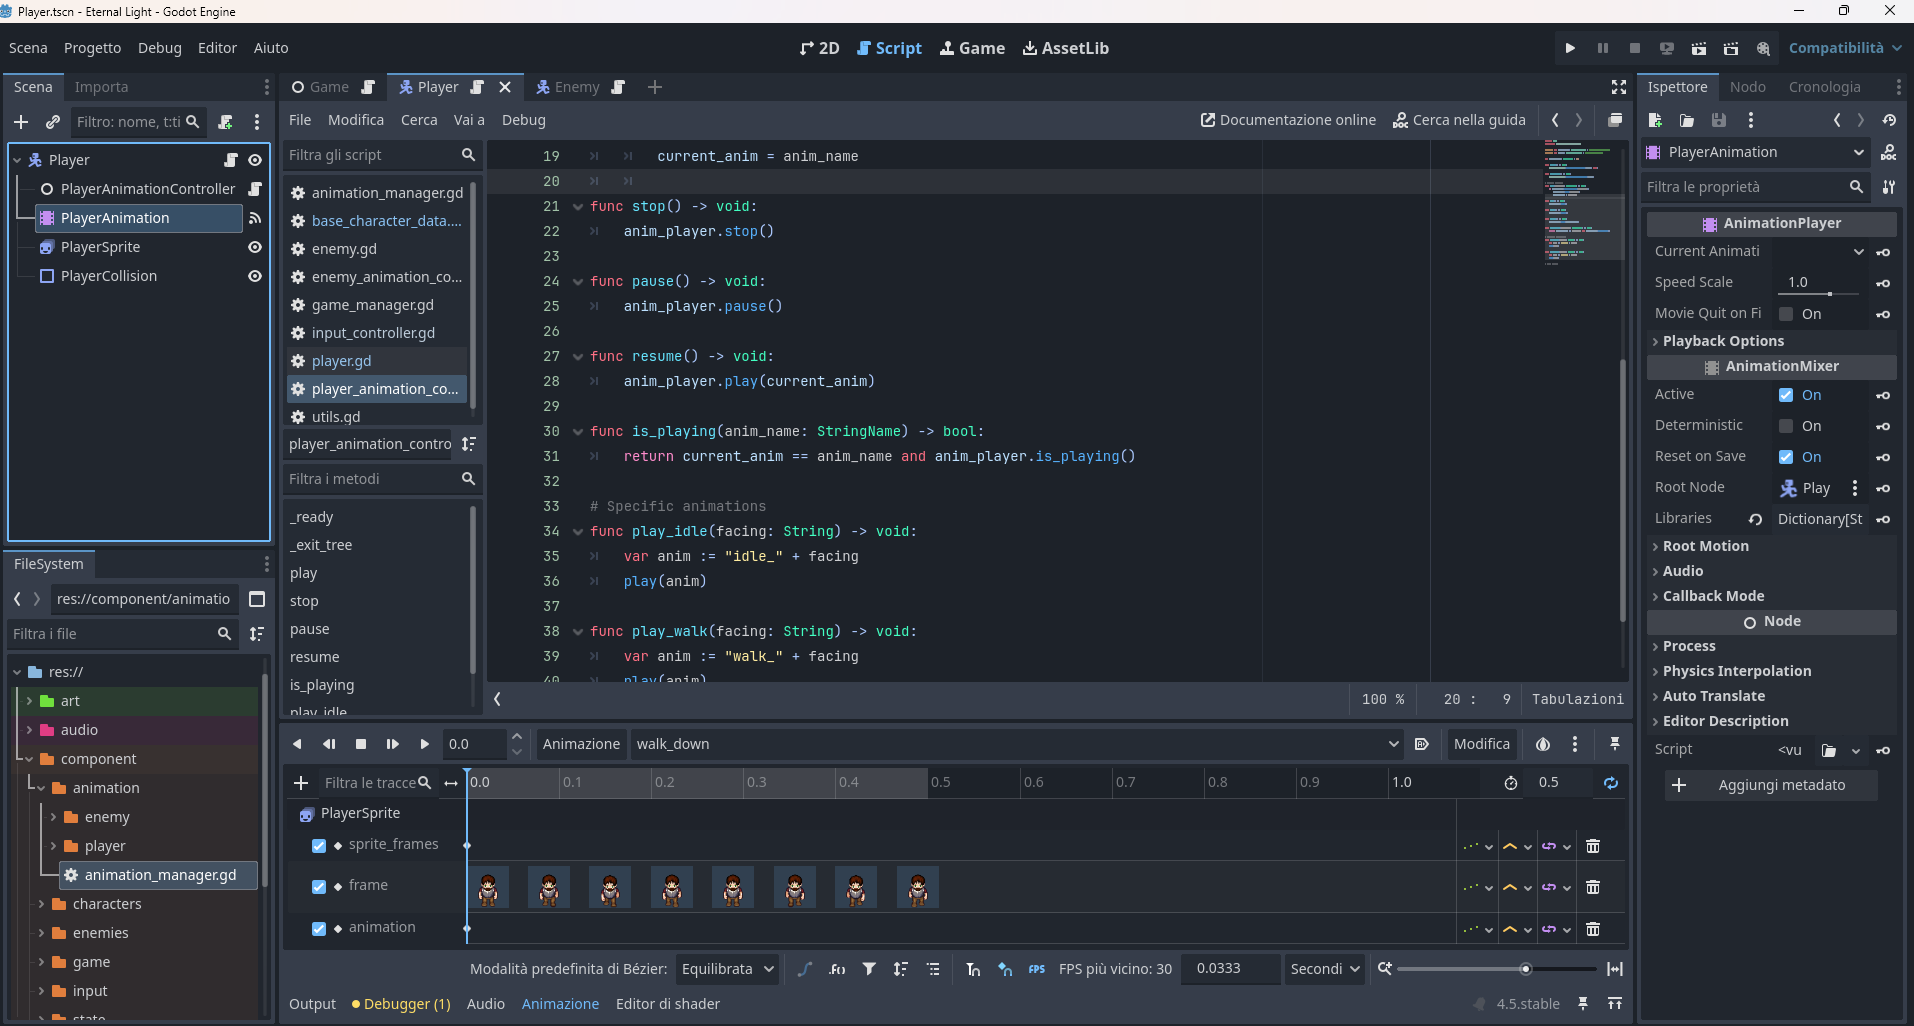
Task: Enable the Deterministic checkbox
Action: [x=1786, y=426]
